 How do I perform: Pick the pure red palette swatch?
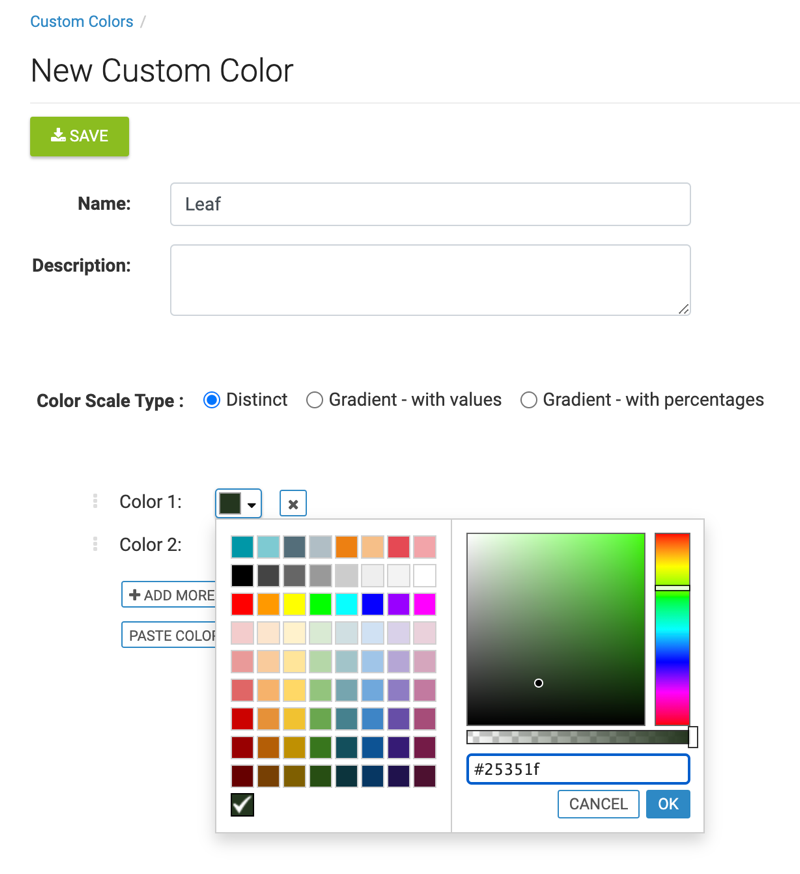click(x=242, y=604)
